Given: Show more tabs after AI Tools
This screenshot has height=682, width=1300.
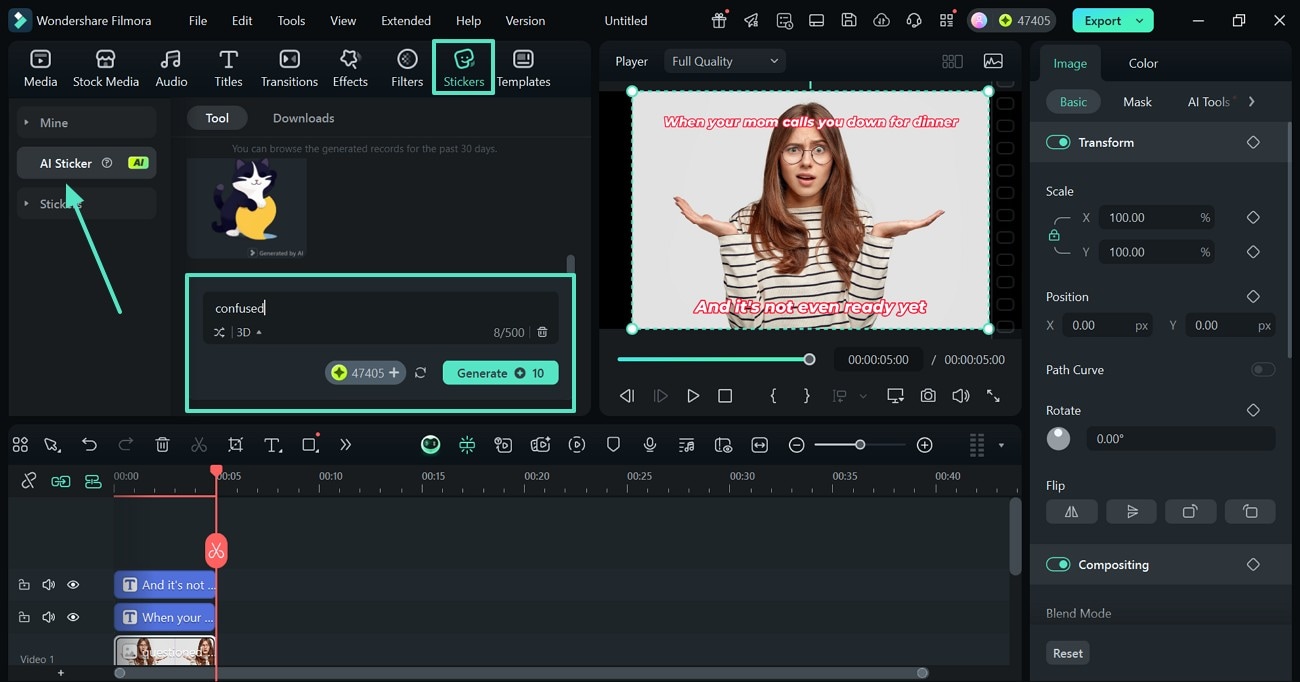Looking at the screenshot, I should [x=1251, y=101].
